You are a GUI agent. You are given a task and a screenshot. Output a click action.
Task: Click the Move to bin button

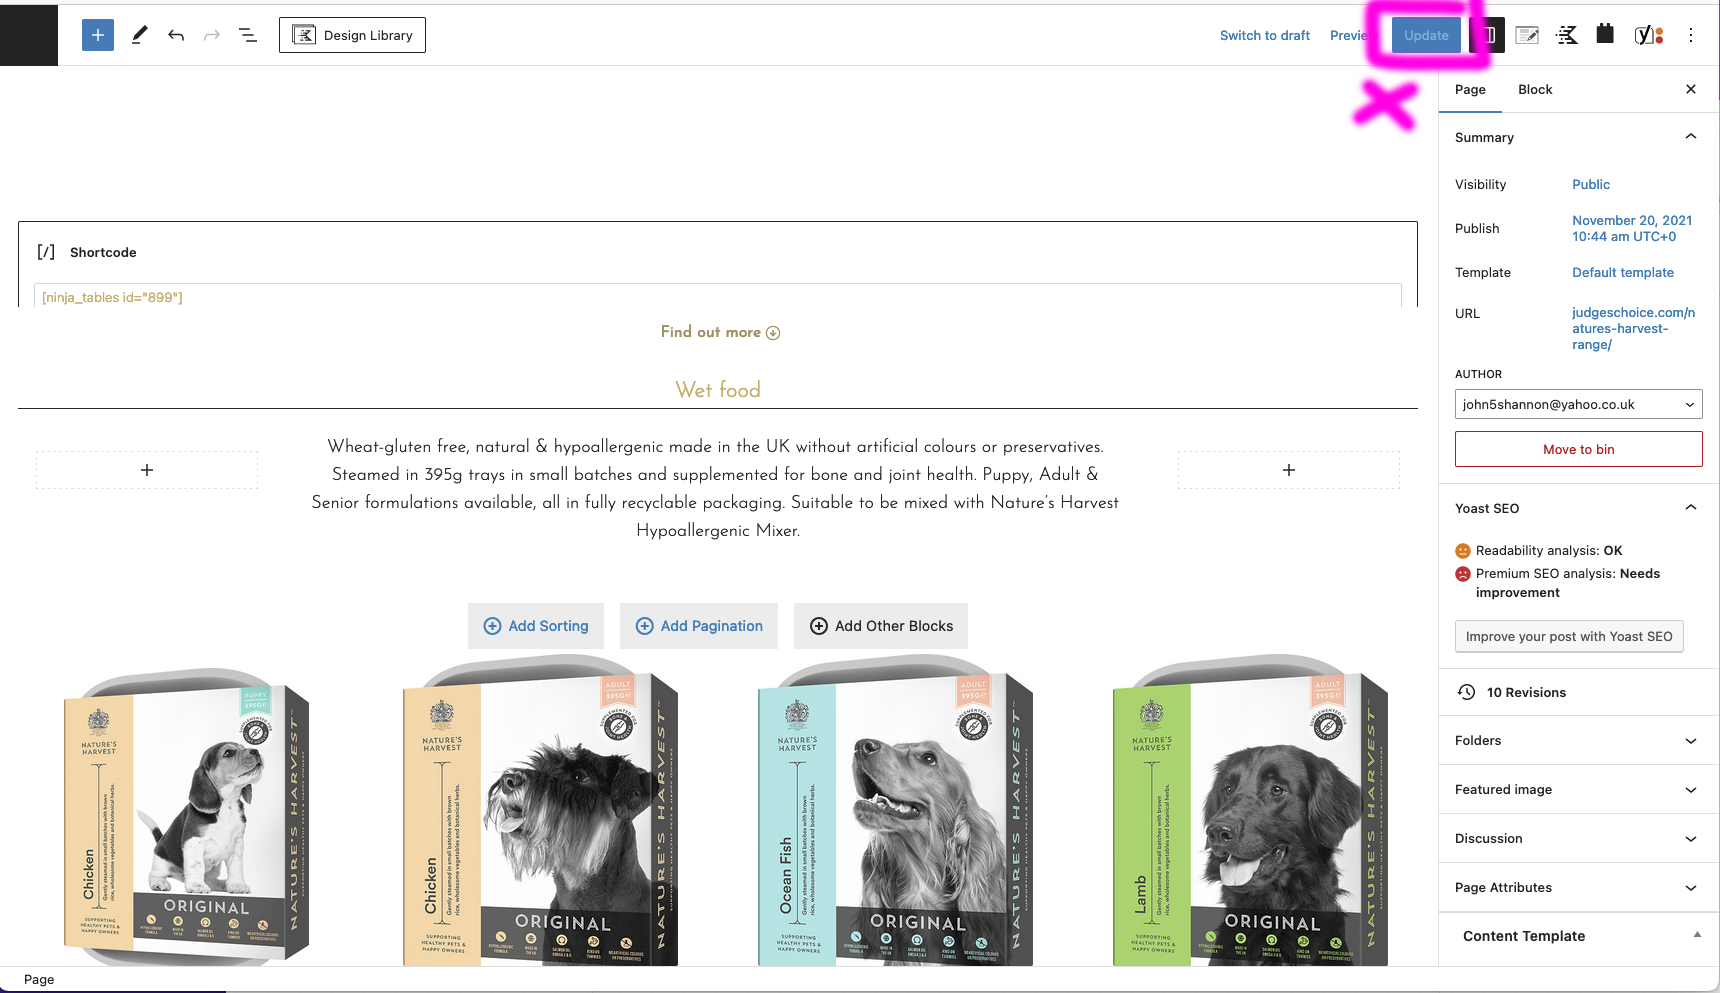1578,449
